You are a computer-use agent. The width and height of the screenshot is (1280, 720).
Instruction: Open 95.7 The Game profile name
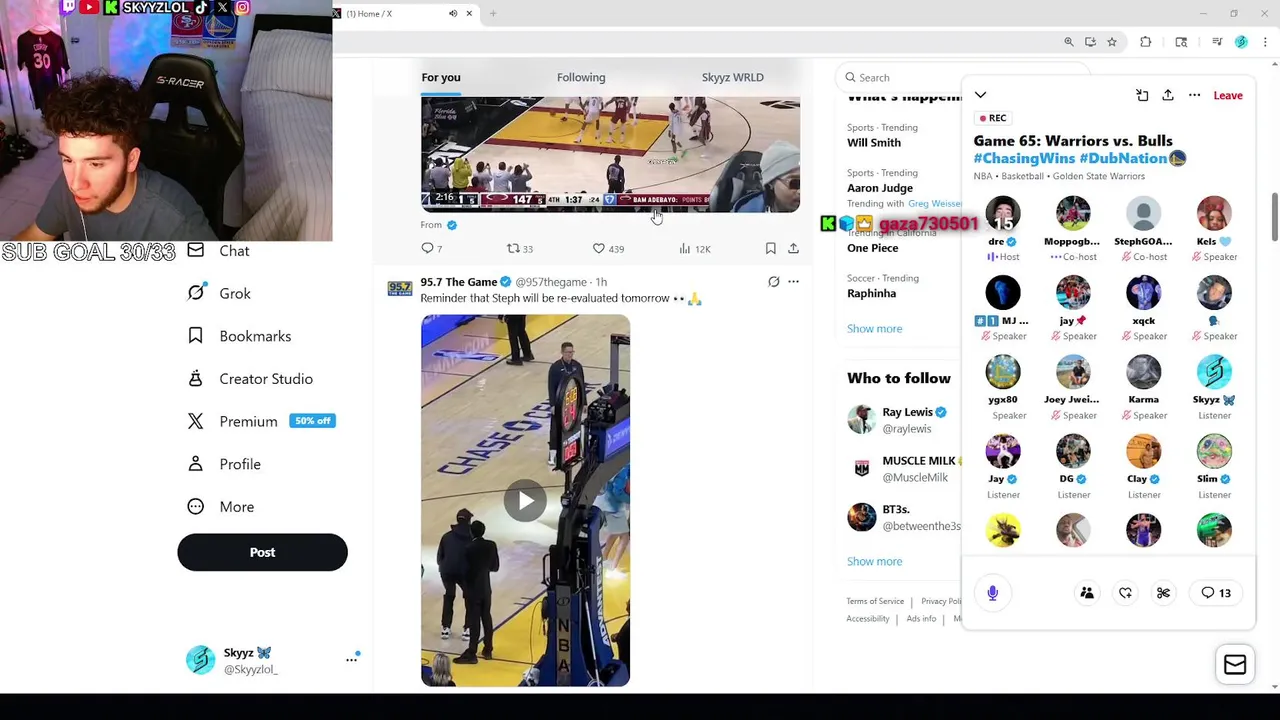coord(458,282)
